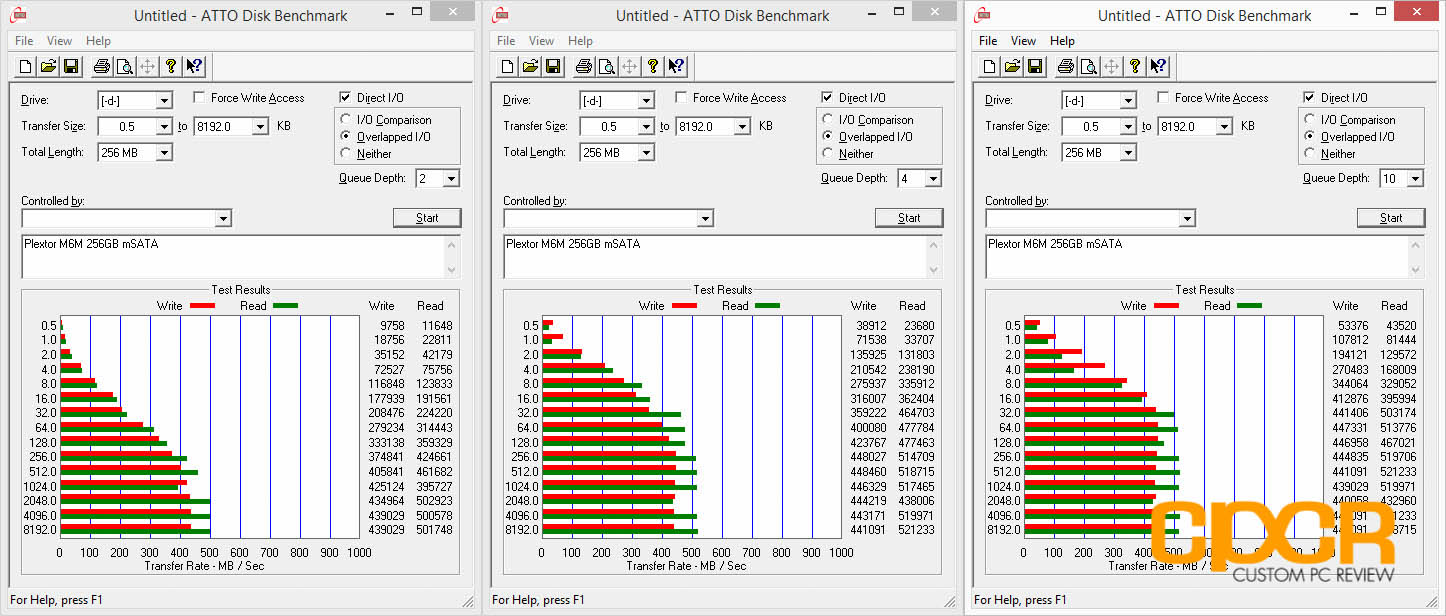Focus Plextor M6M description box, Queue Depth 4 window
This screenshot has width=1446, height=616.
(x=722, y=256)
